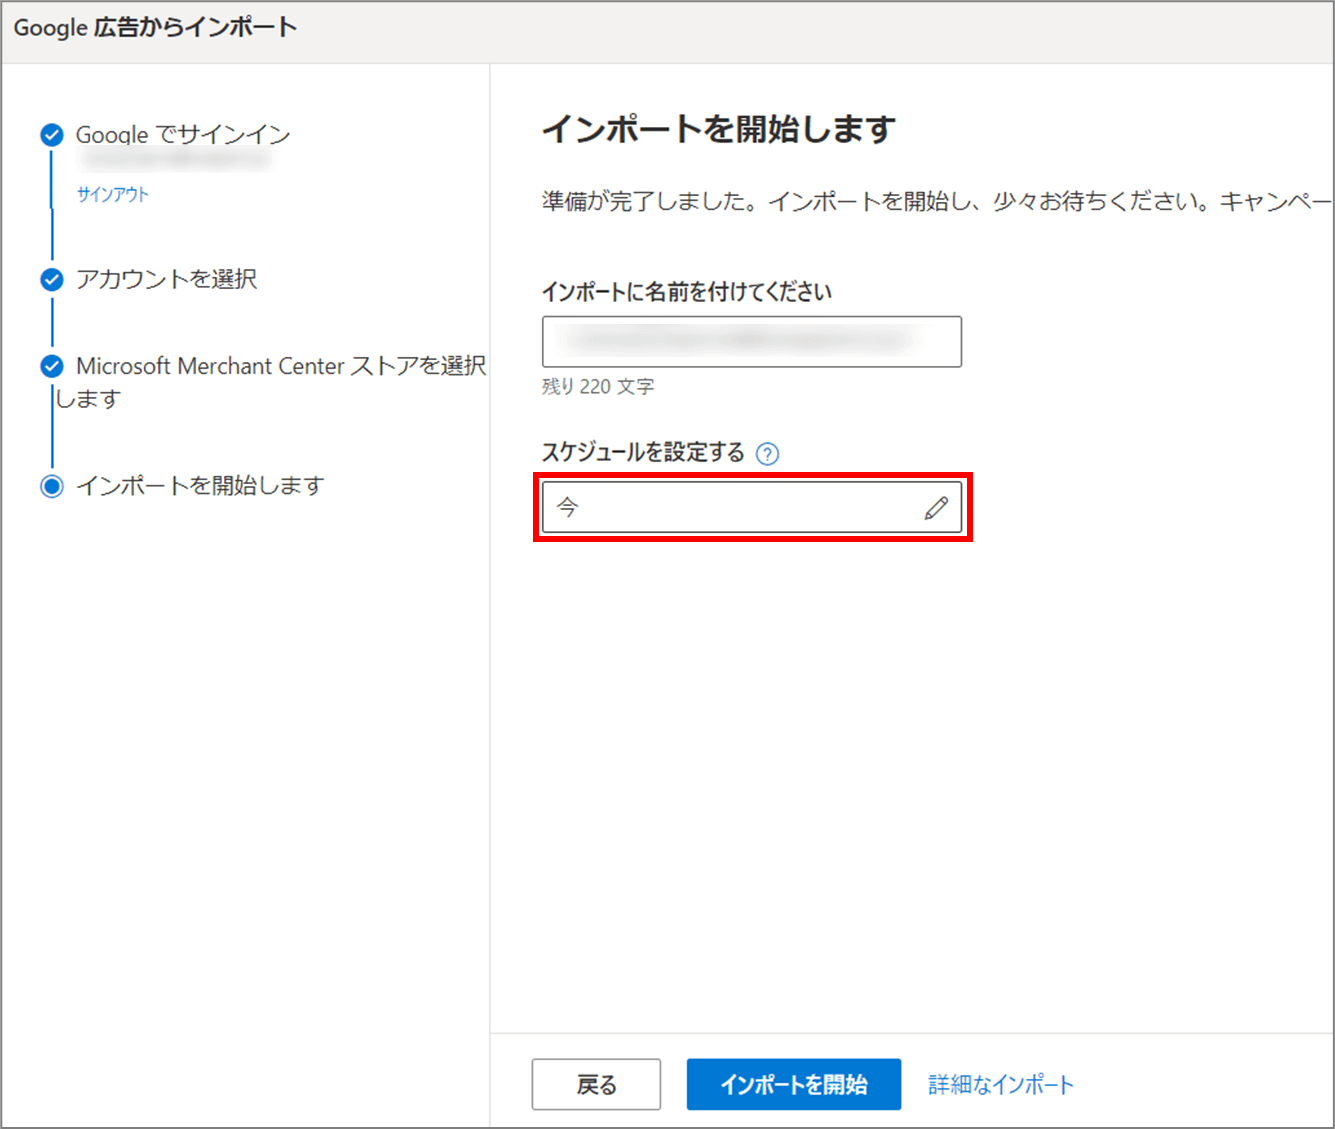This screenshot has width=1335, height=1129.
Task: Click the checkmark icon for アカウントを選択
Action: click(52, 280)
